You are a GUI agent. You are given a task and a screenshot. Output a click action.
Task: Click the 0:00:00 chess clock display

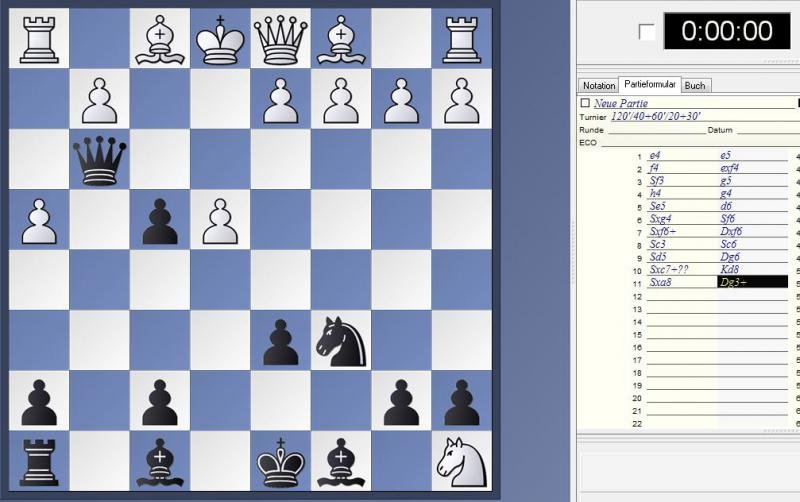(726, 31)
